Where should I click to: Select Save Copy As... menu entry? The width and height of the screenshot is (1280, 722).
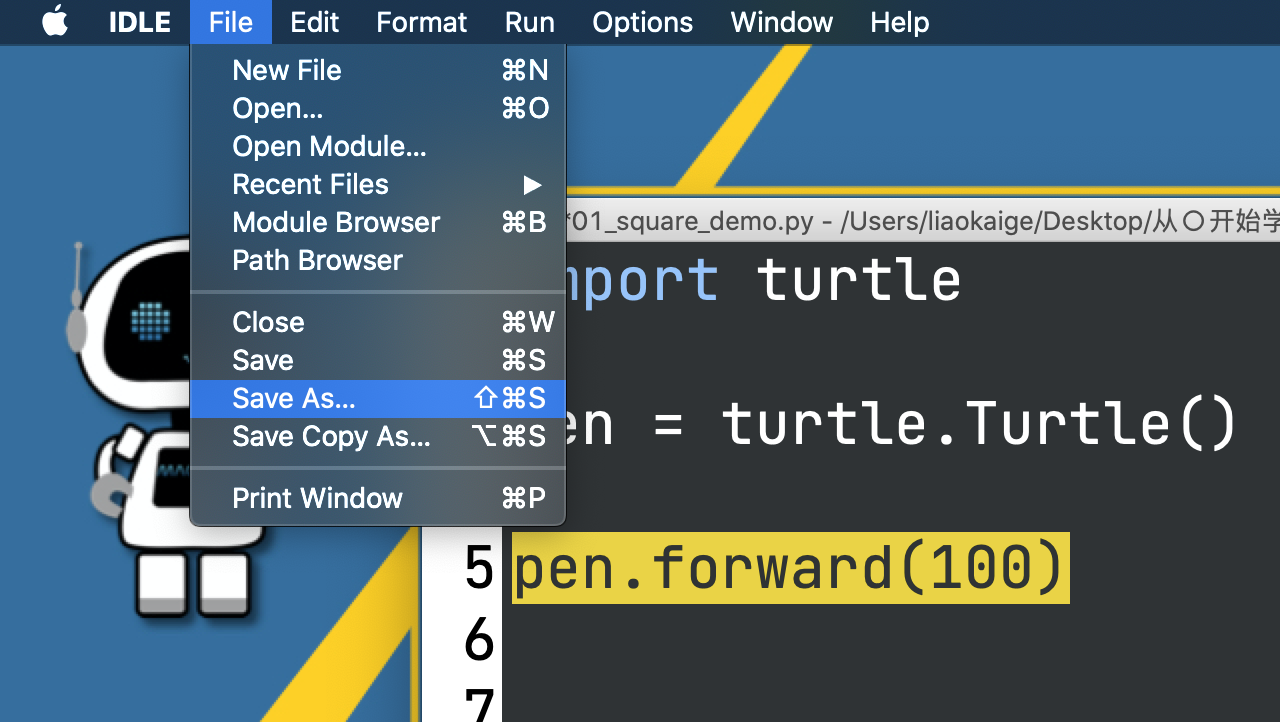(378, 436)
